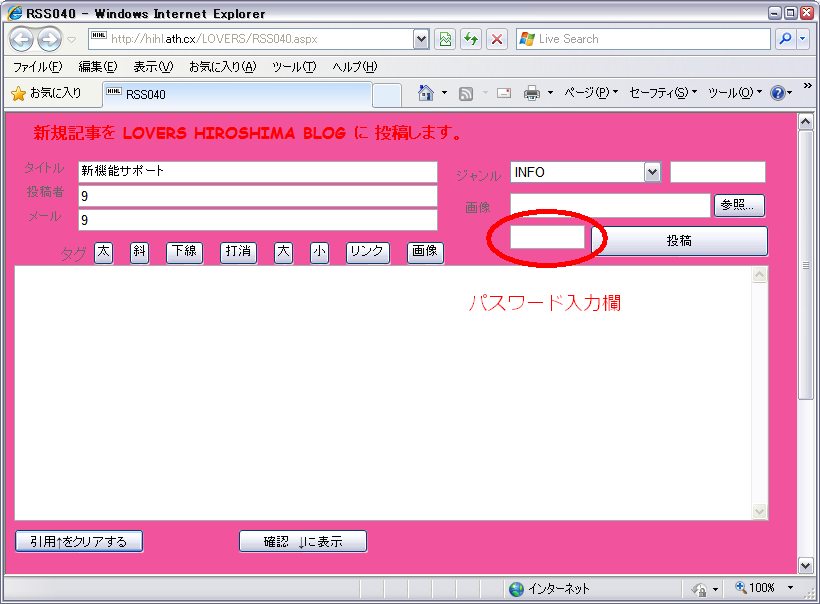Viewport: 820px width, 604px height.
Task: Click the Refresh page icon
Action: tap(470, 39)
